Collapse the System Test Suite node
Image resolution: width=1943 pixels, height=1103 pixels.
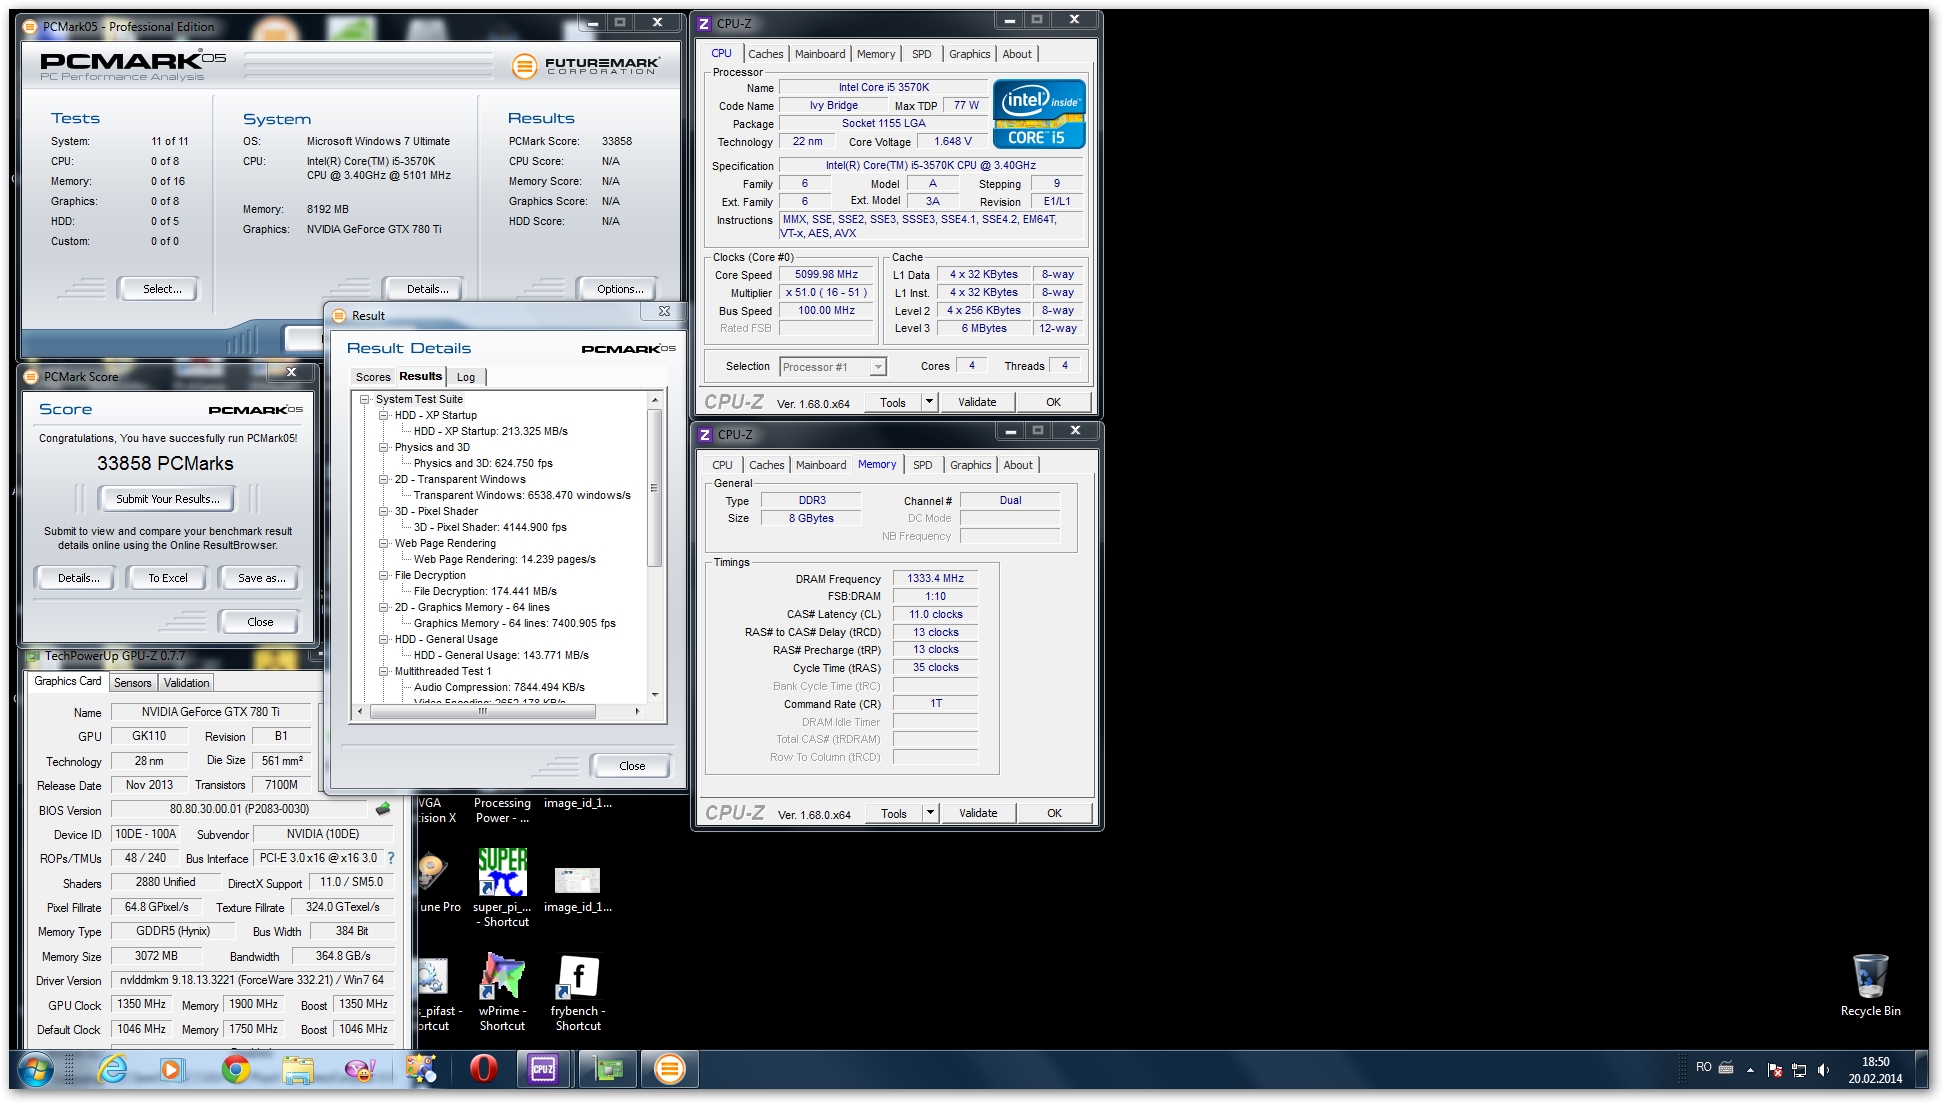click(x=365, y=399)
